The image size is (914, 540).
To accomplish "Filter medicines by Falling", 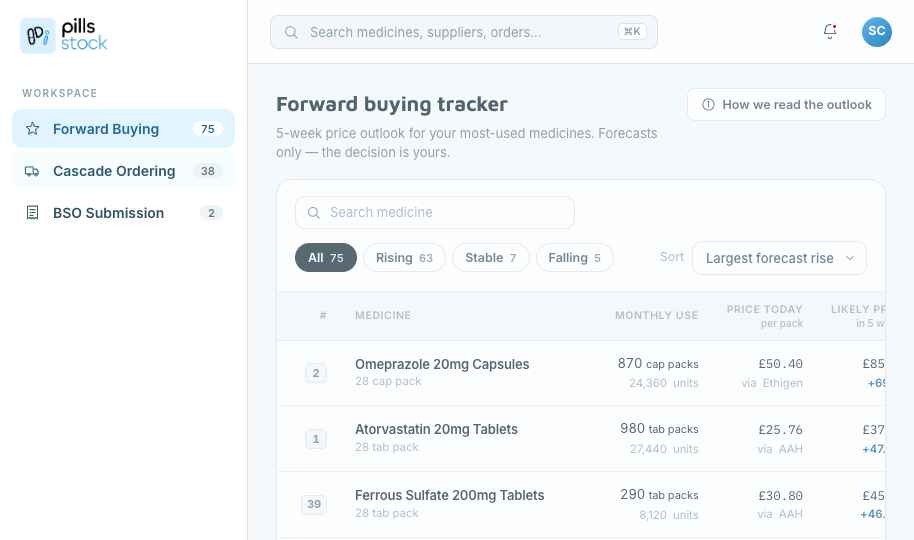I will 574,258.
